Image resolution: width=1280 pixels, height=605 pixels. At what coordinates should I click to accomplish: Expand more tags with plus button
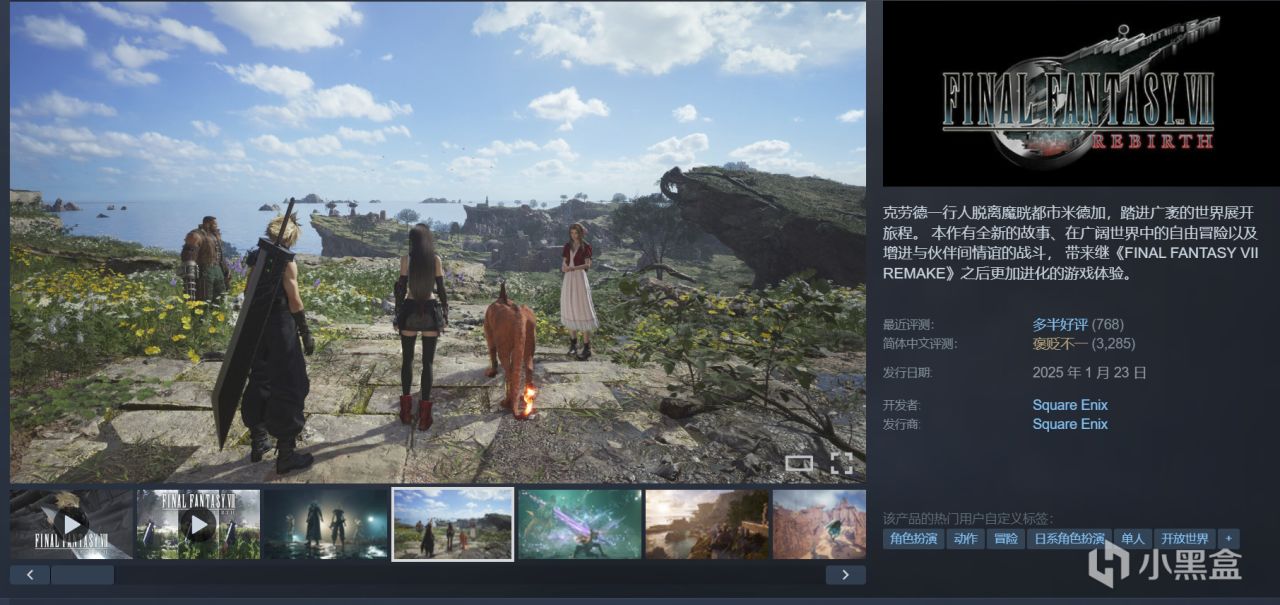[1228, 539]
